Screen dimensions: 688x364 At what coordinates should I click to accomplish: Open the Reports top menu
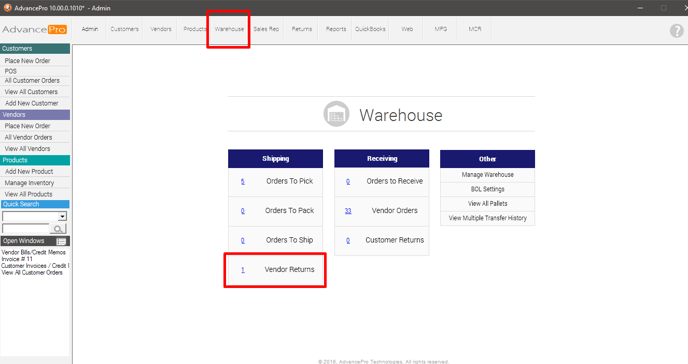pyautogui.click(x=336, y=29)
